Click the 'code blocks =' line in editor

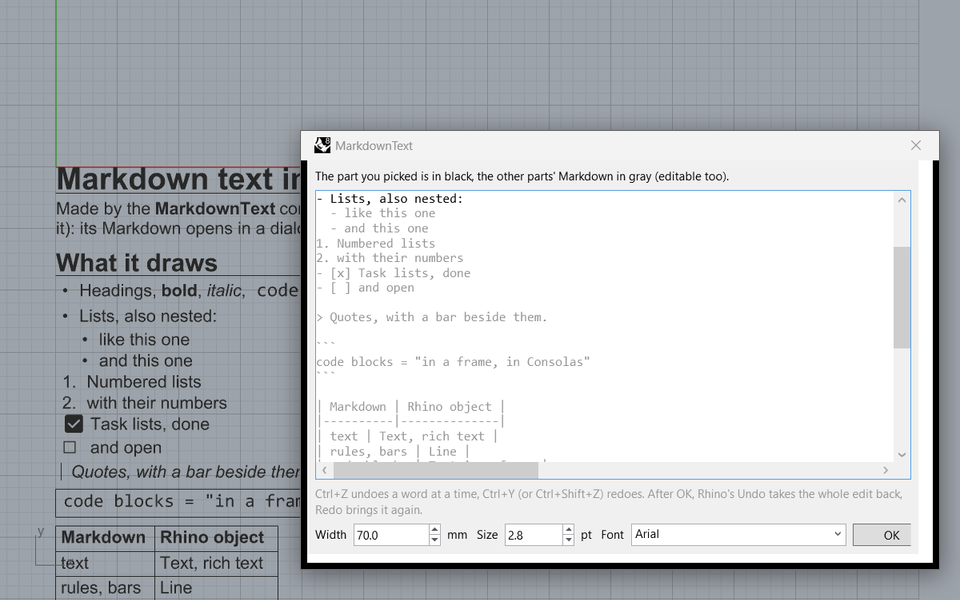pyautogui.click(x=453, y=362)
